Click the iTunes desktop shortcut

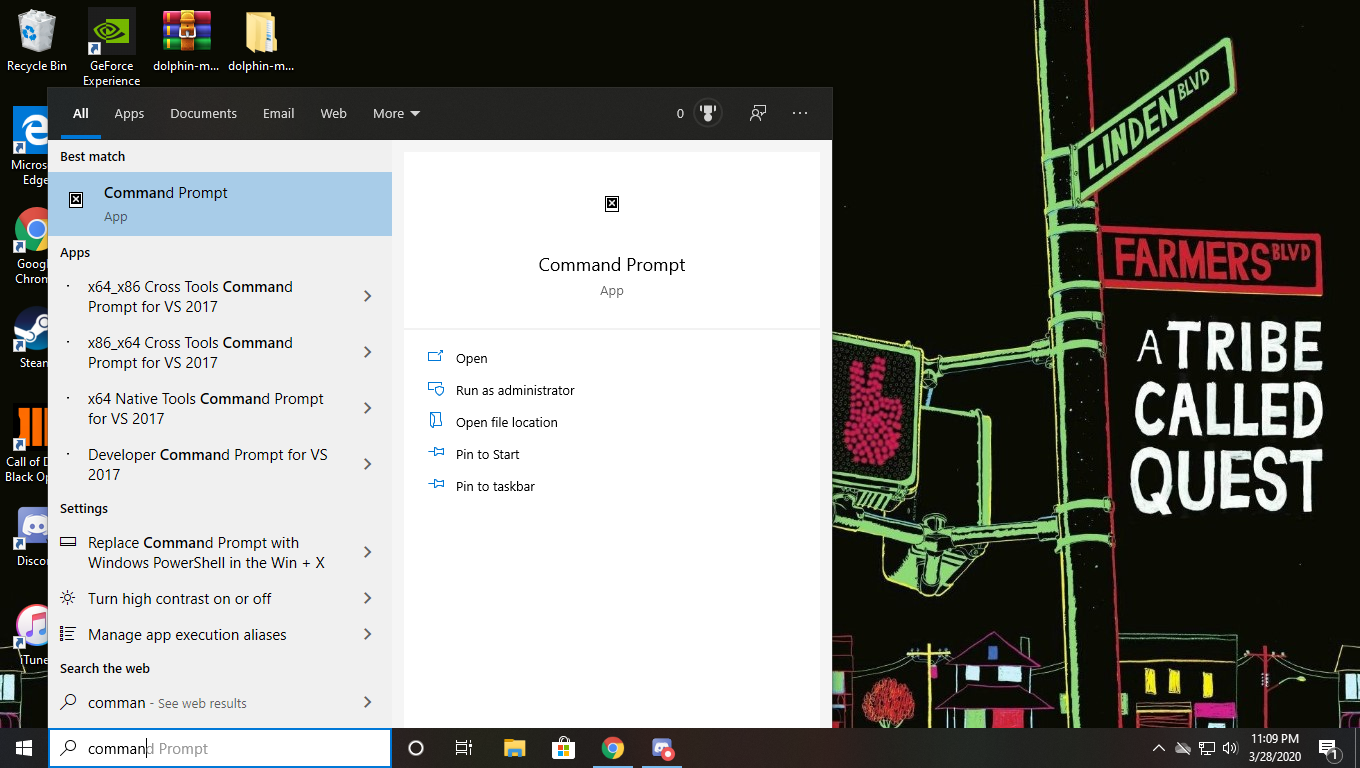[31, 636]
